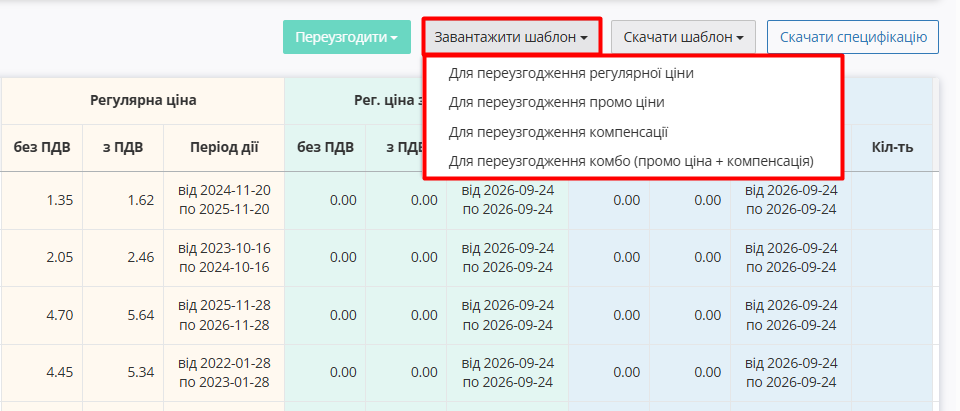Click Скачати специфікацію button
The height and width of the screenshot is (411, 960).
853,37
